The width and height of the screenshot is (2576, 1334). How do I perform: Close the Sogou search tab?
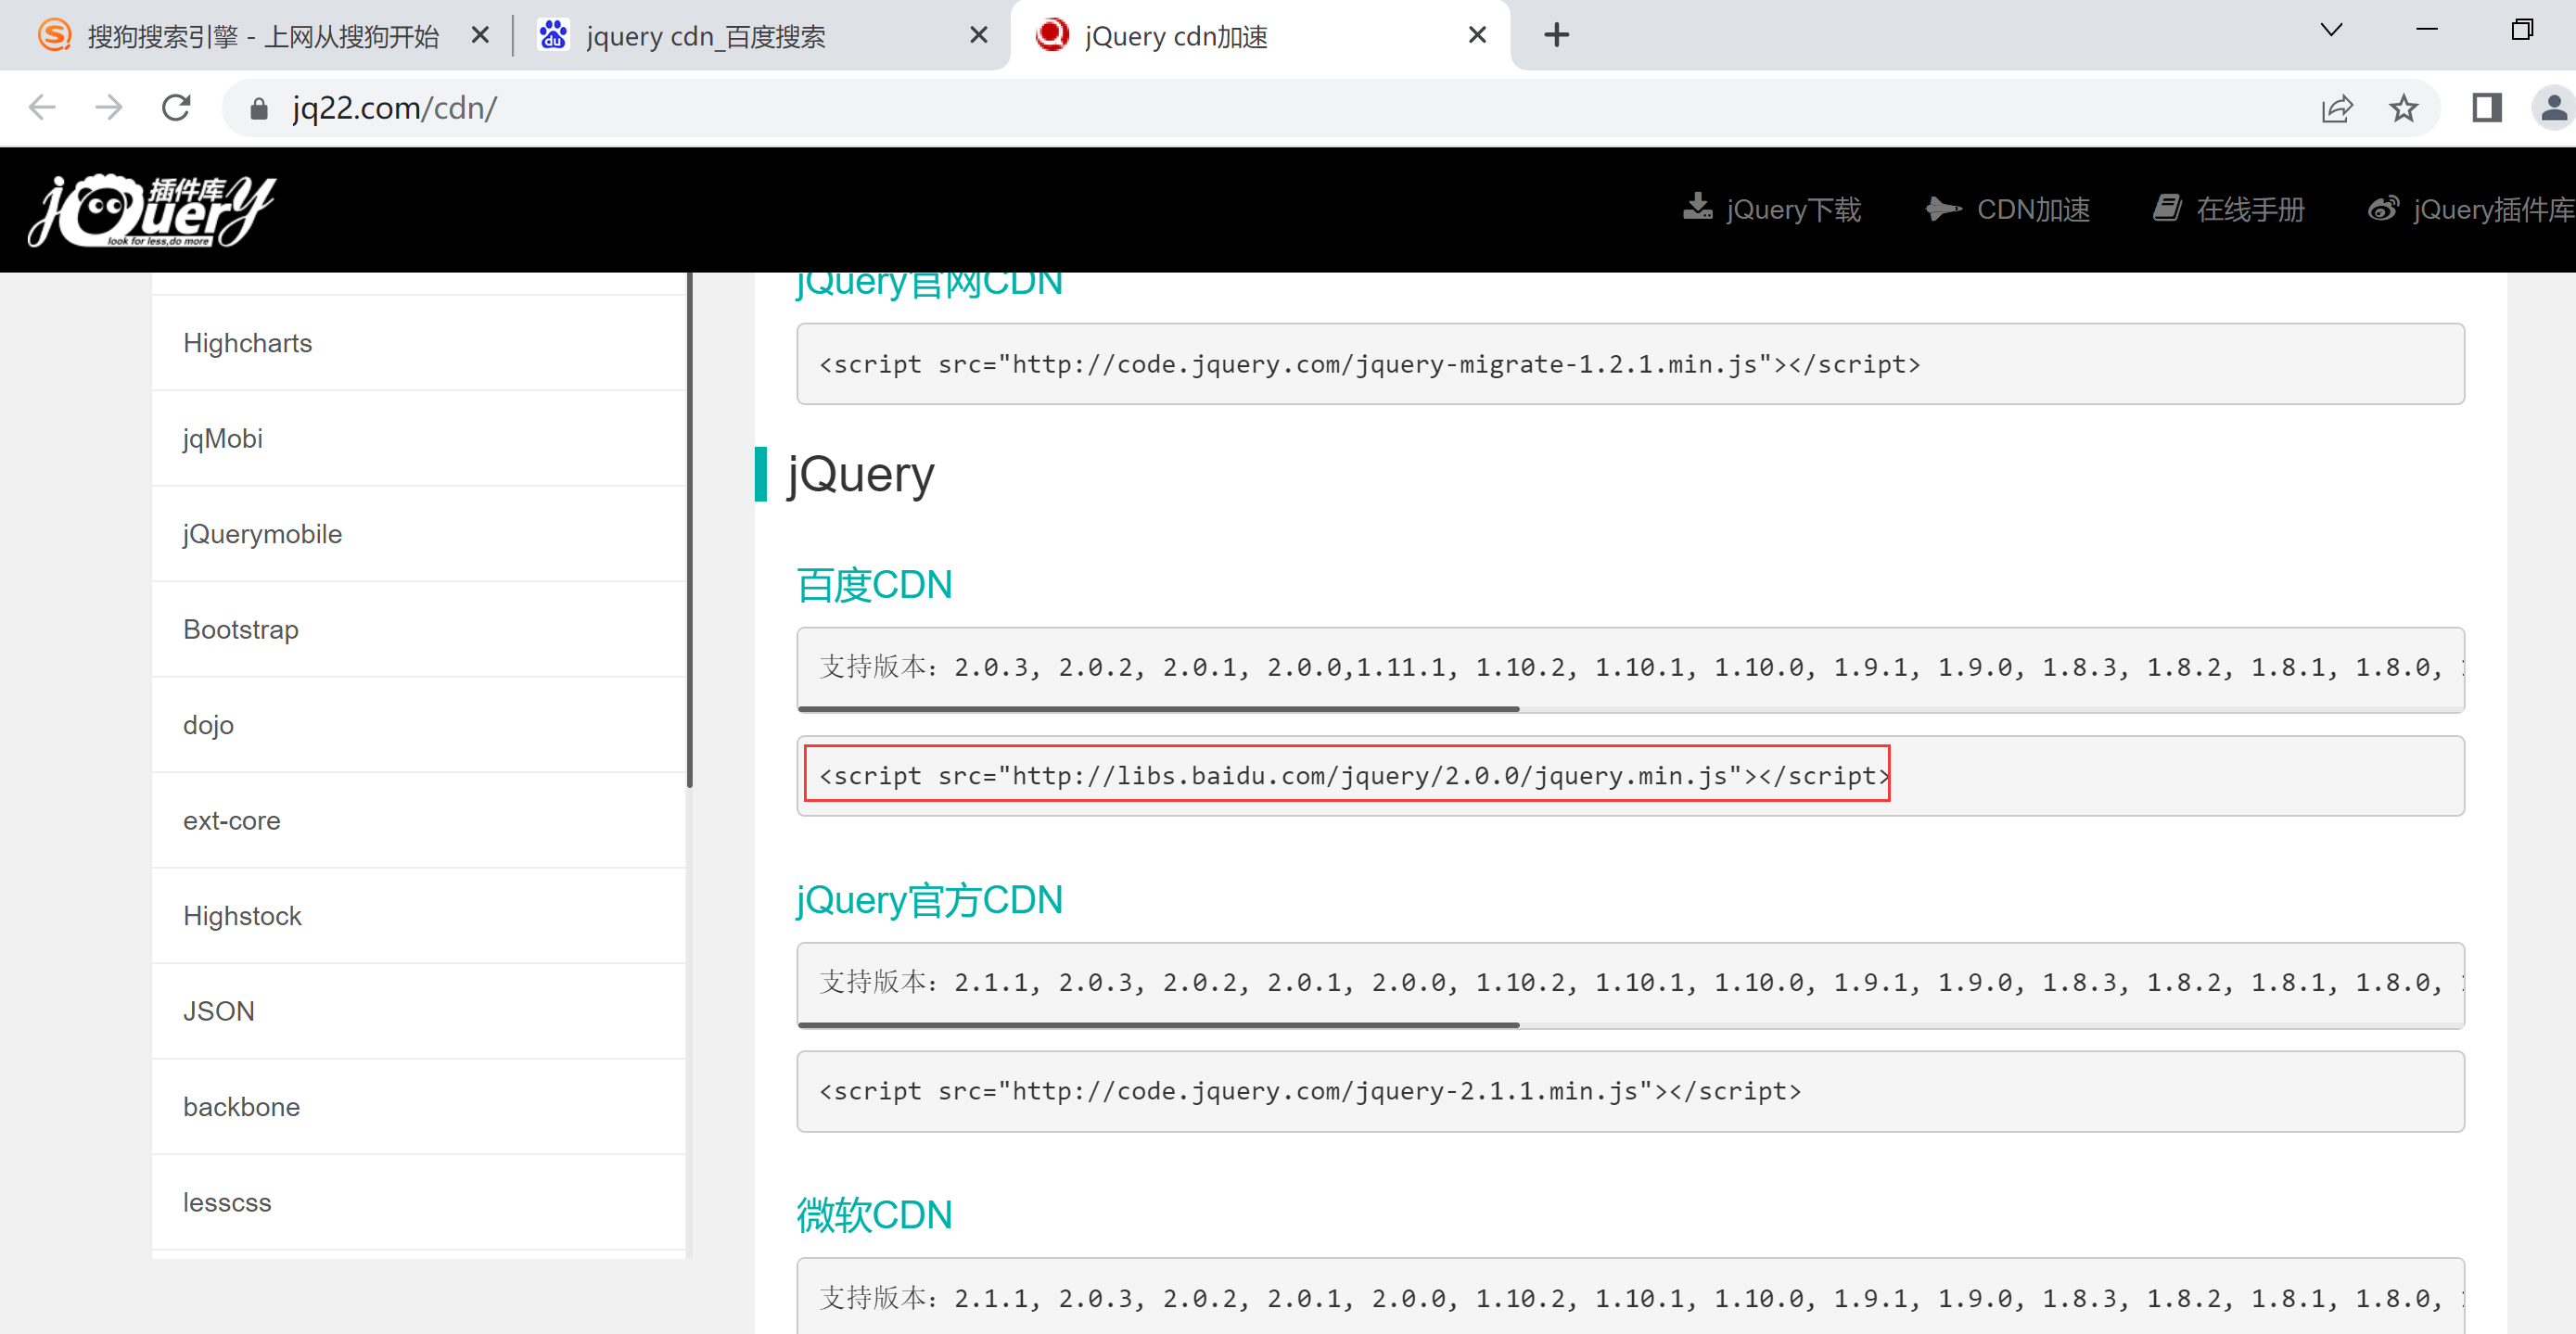point(480,35)
